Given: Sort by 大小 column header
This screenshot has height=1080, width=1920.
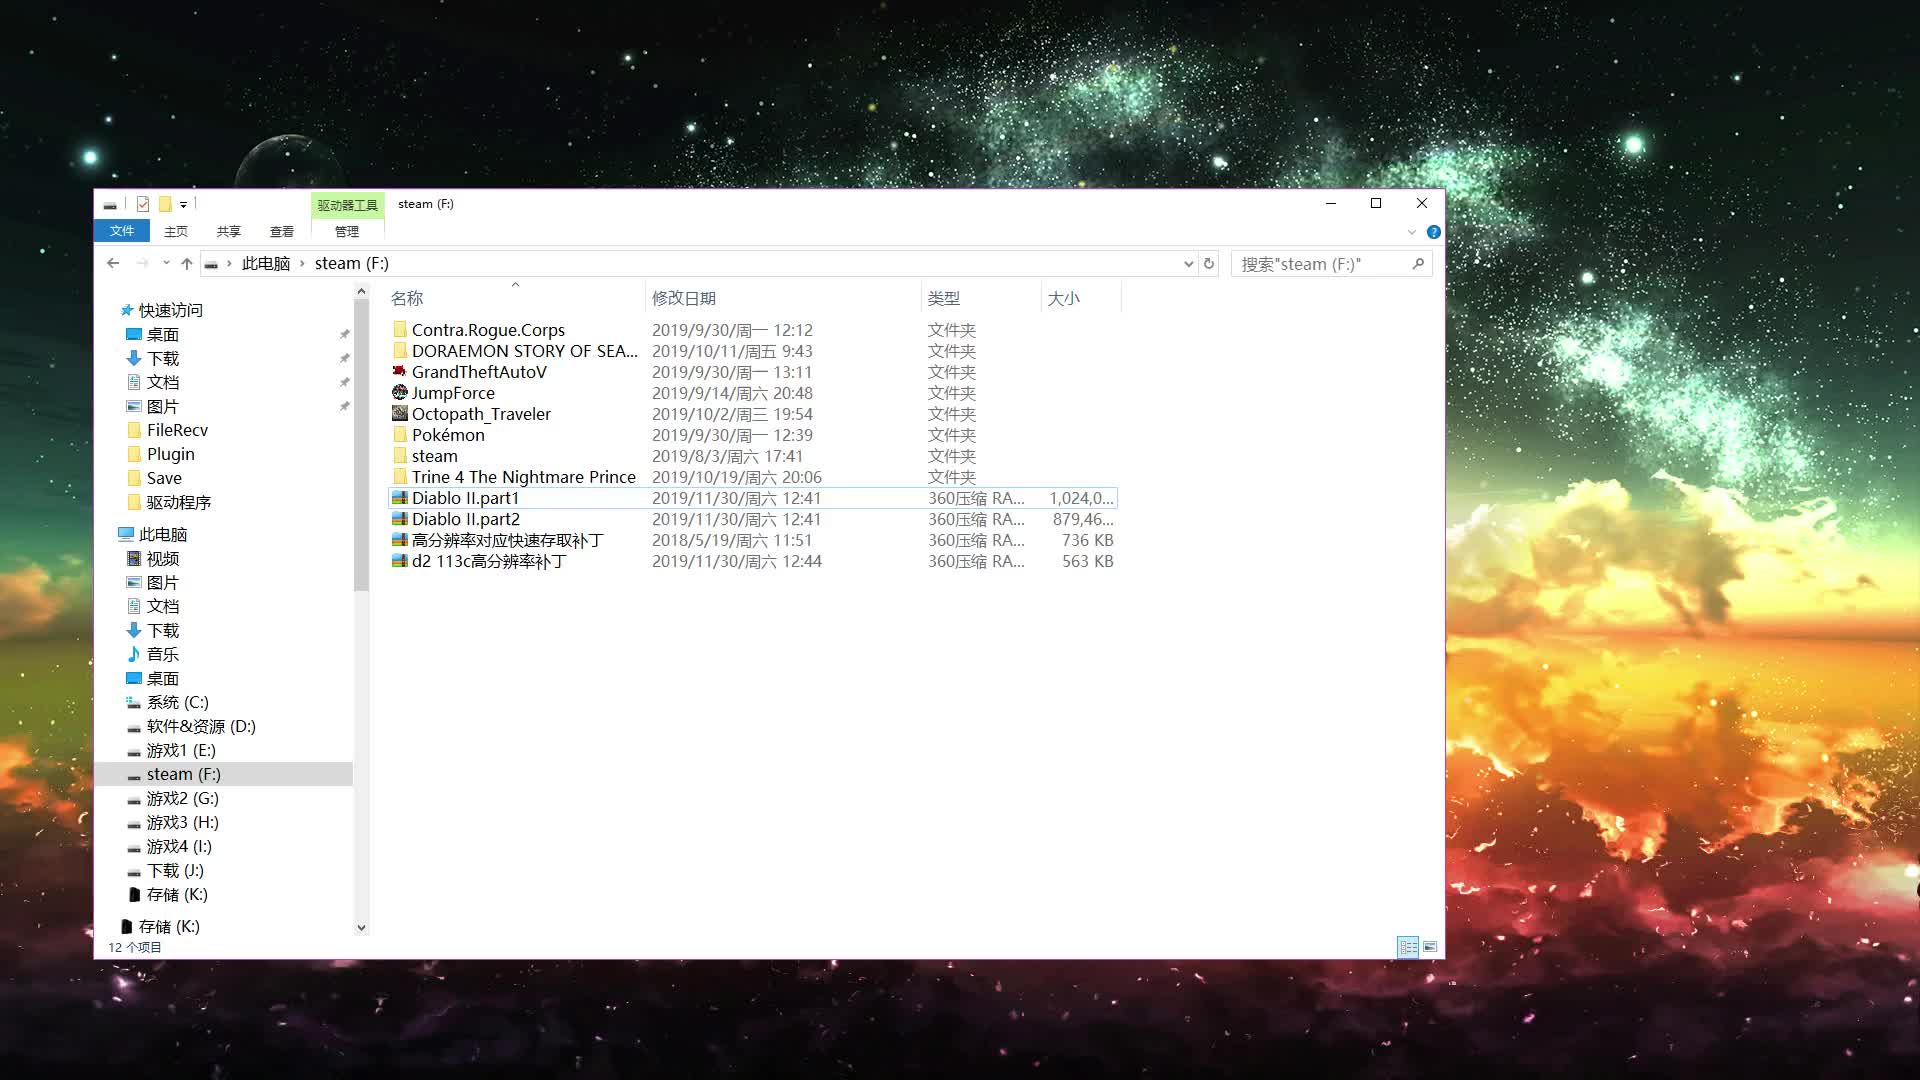Looking at the screenshot, I should pyautogui.click(x=1063, y=298).
